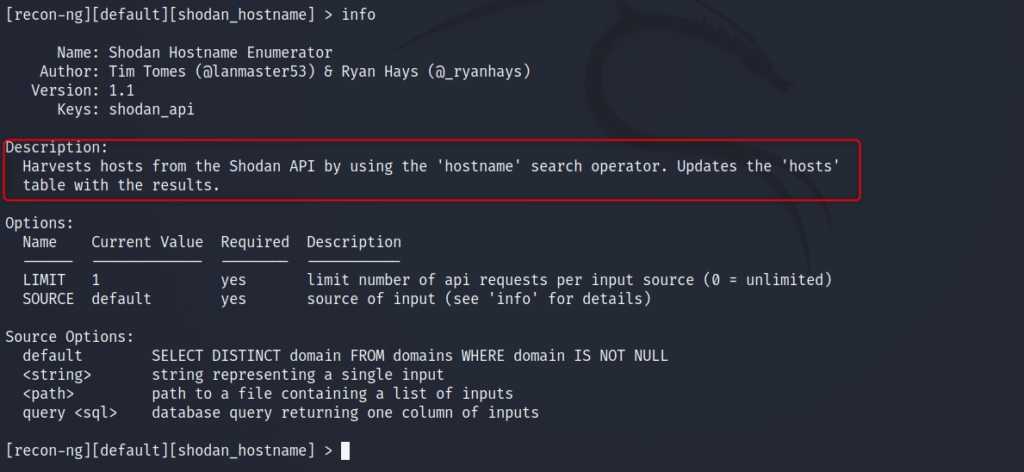Click the shodan_api key value

point(152,110)
